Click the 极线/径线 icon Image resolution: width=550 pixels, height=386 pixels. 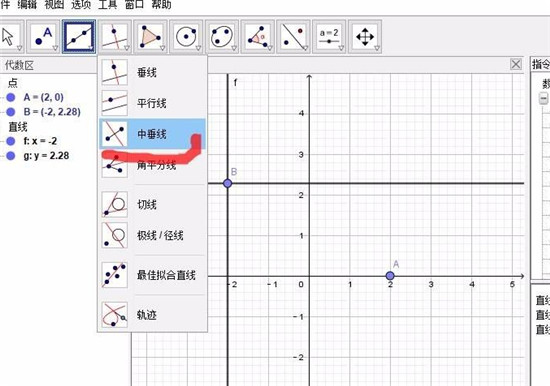tap(114, 235)
